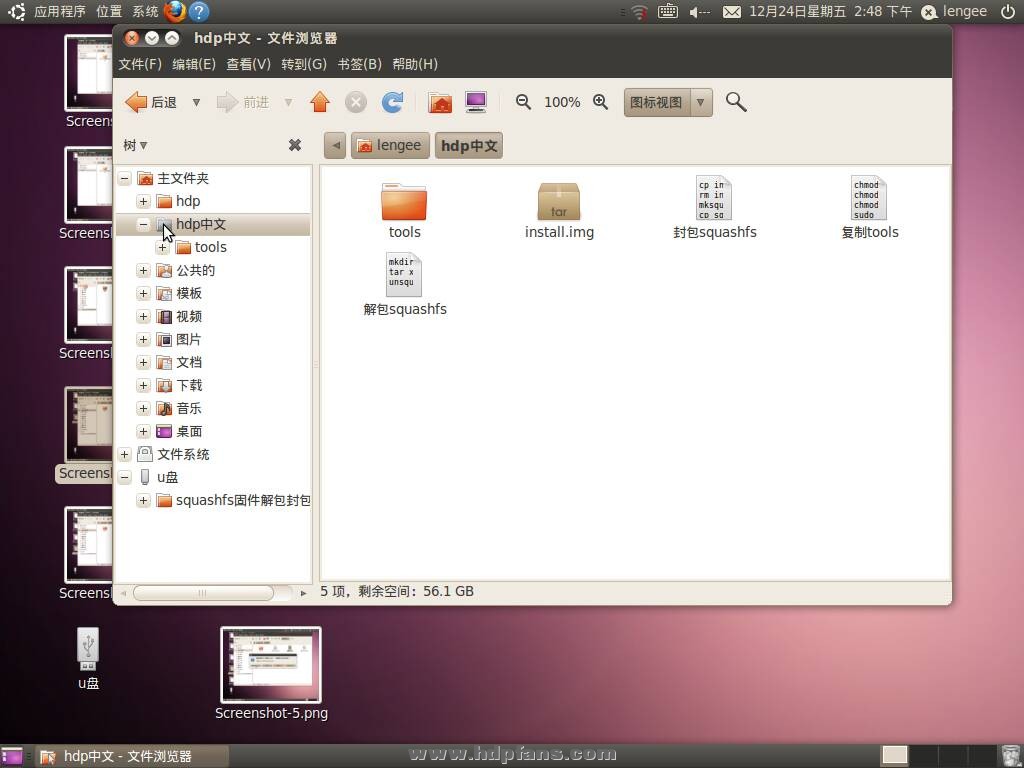Expand the 下载 tree node
The height and width of the screenshot is (768, 1024).
144,385
